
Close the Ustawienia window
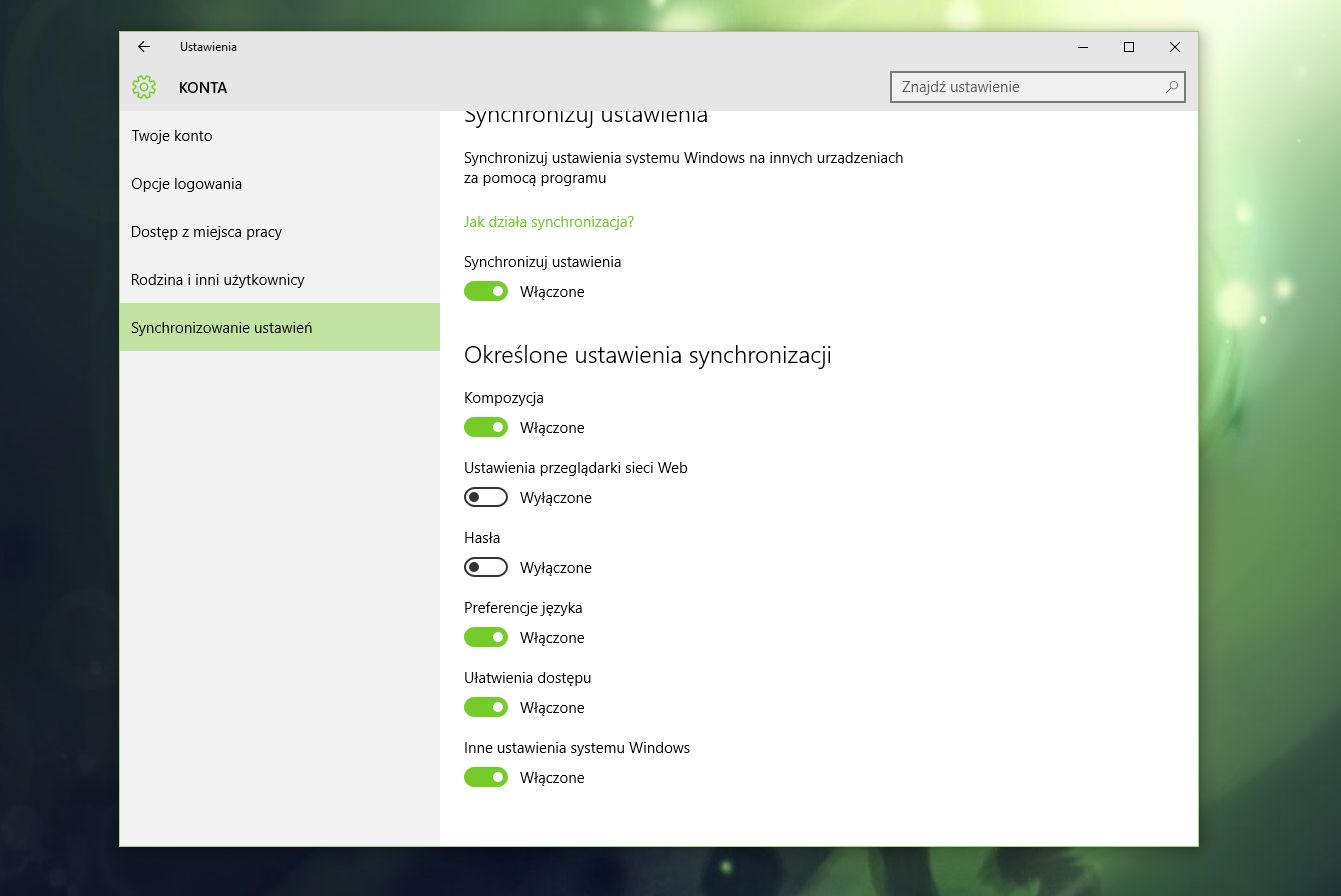click(1175, 47)
